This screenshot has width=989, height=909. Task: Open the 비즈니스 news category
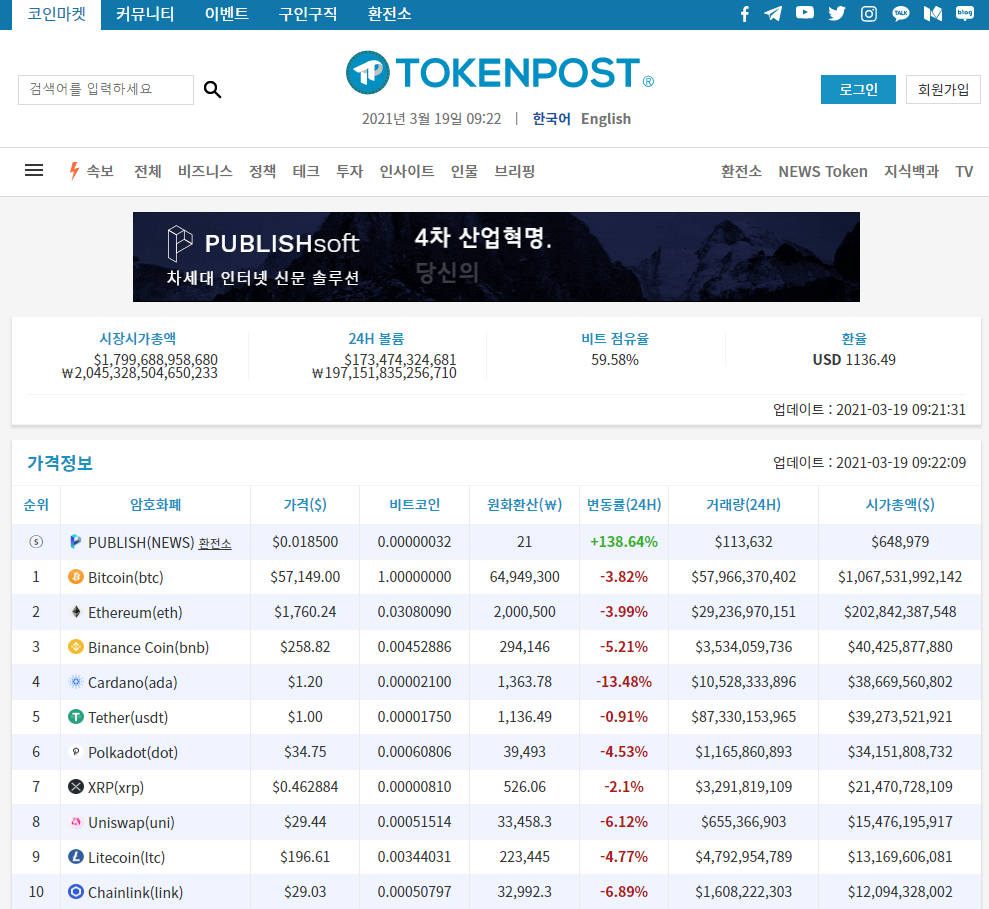point(205,171)
